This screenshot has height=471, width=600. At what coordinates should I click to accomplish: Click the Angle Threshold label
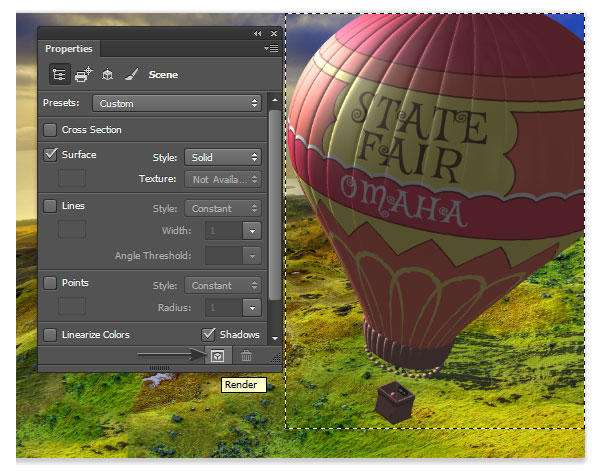click(153, 256)
